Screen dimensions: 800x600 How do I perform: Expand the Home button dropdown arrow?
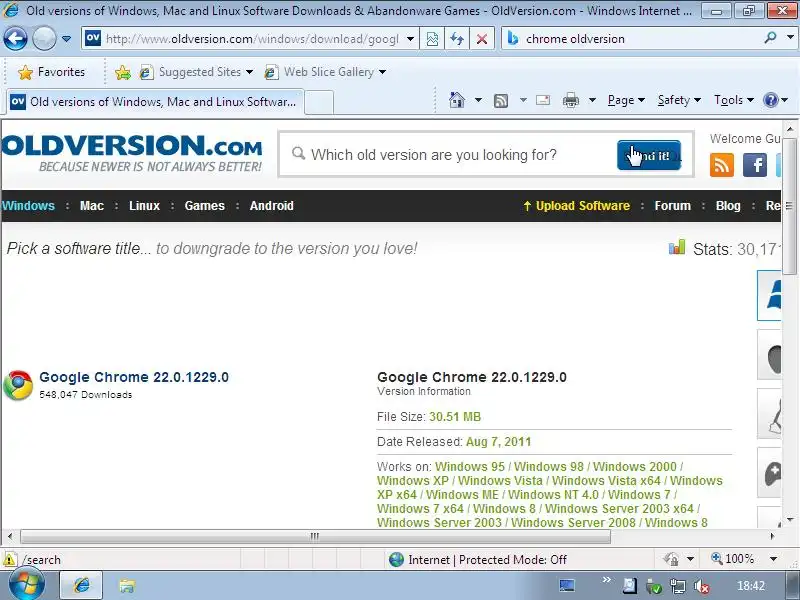tap(478, 100)
